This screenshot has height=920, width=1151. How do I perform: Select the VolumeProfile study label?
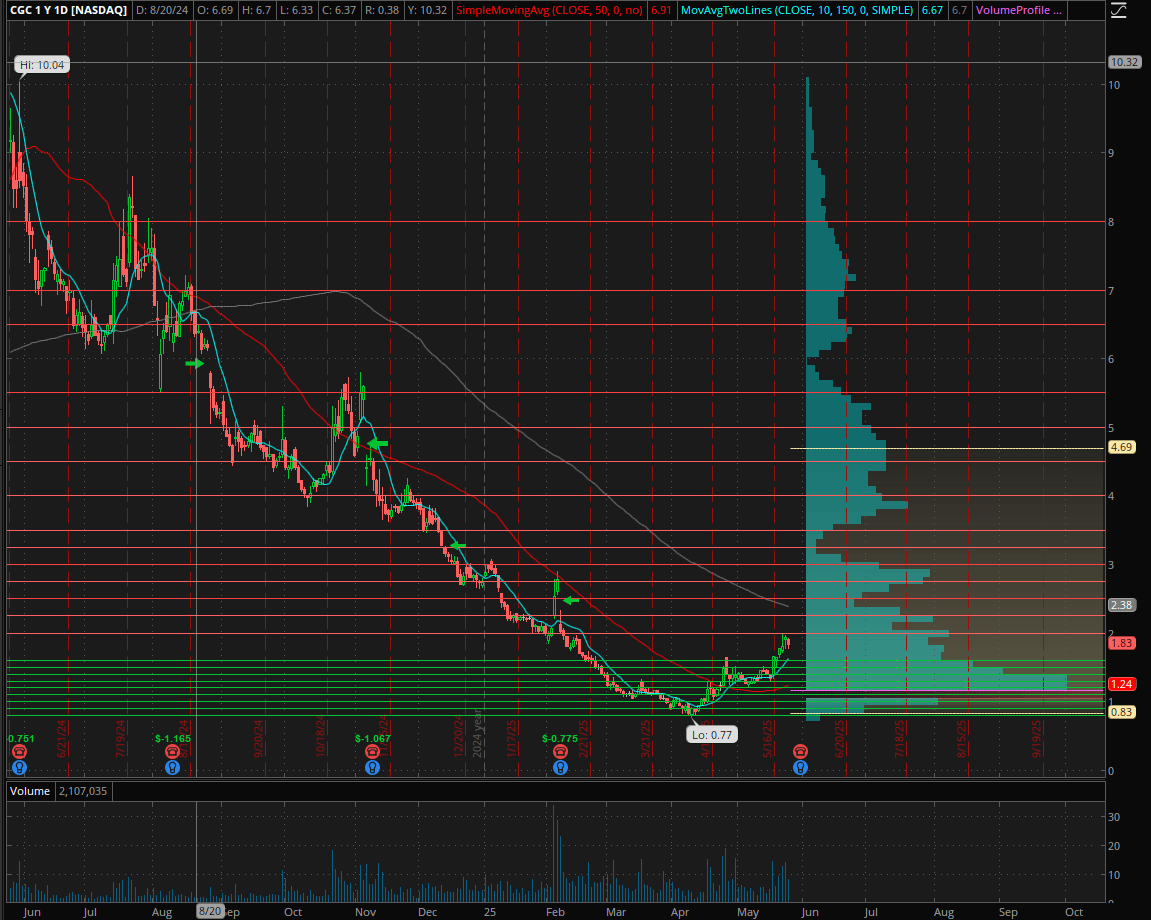pyautogui.click(x=1019, y=10)
